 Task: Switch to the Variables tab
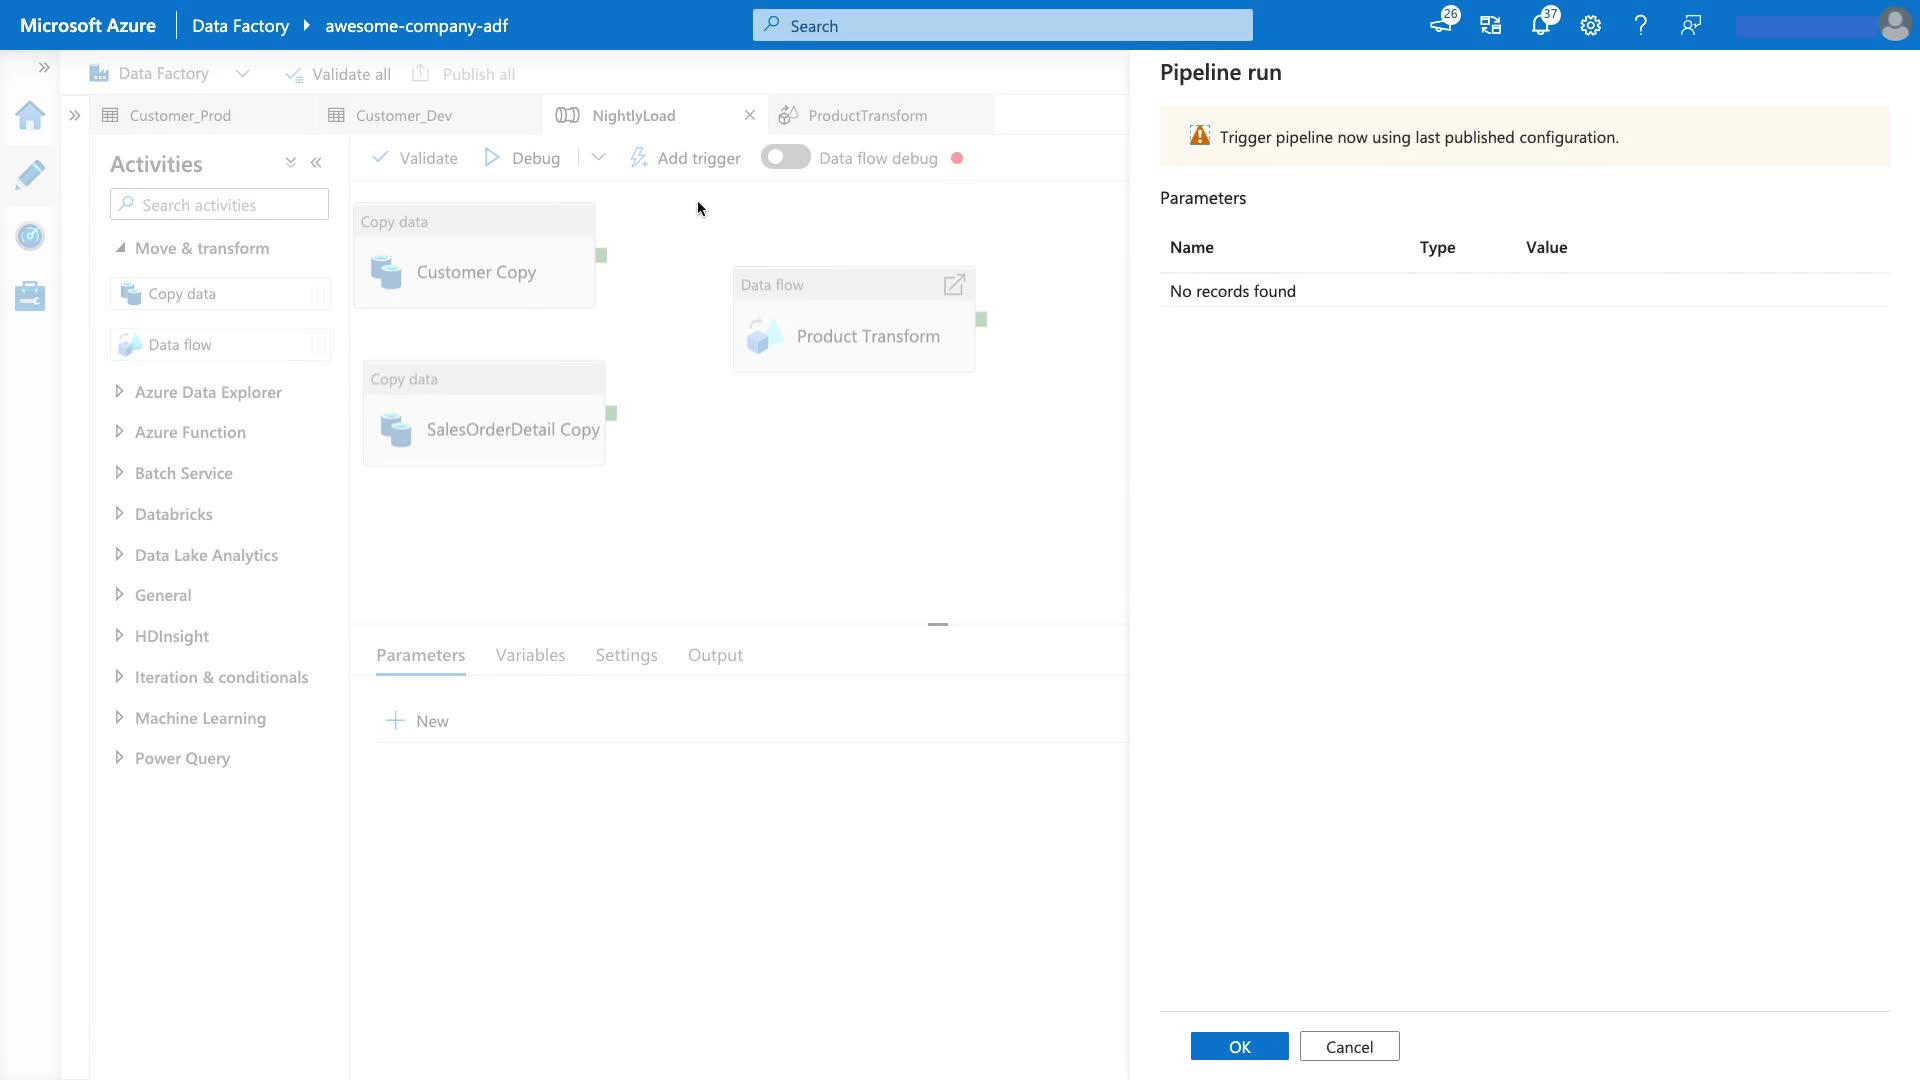tap(530, 655)
